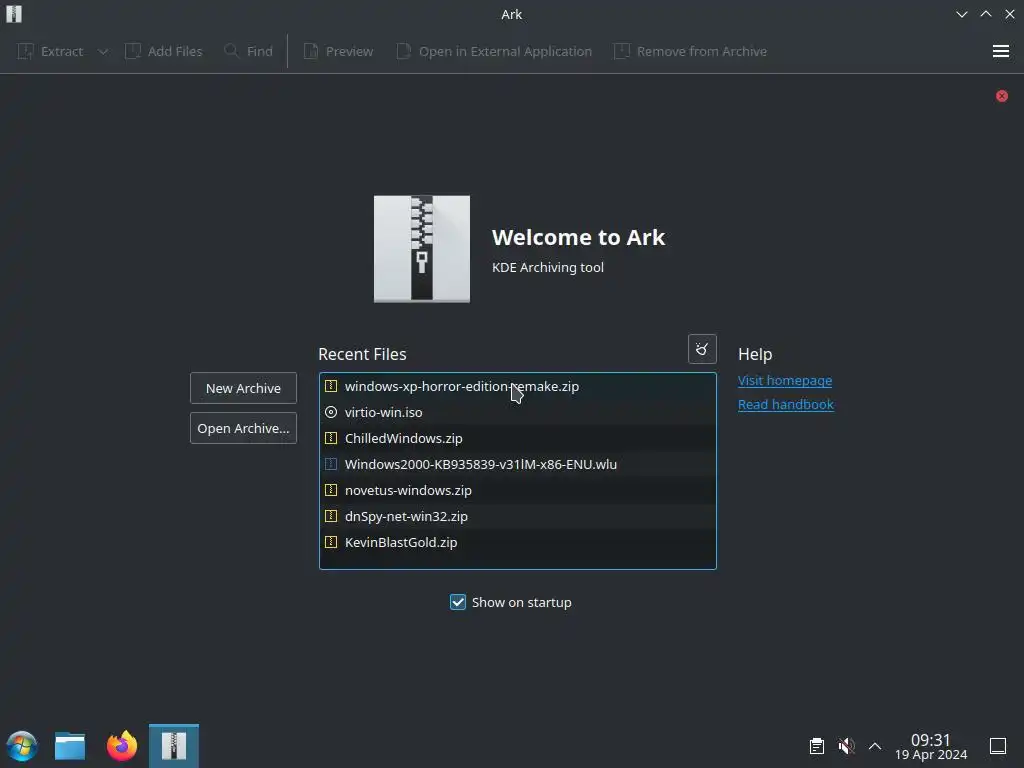1024x768 pixels.
Task: Open novetus-windows.zip recent file
Action: (x=517, y=490)
